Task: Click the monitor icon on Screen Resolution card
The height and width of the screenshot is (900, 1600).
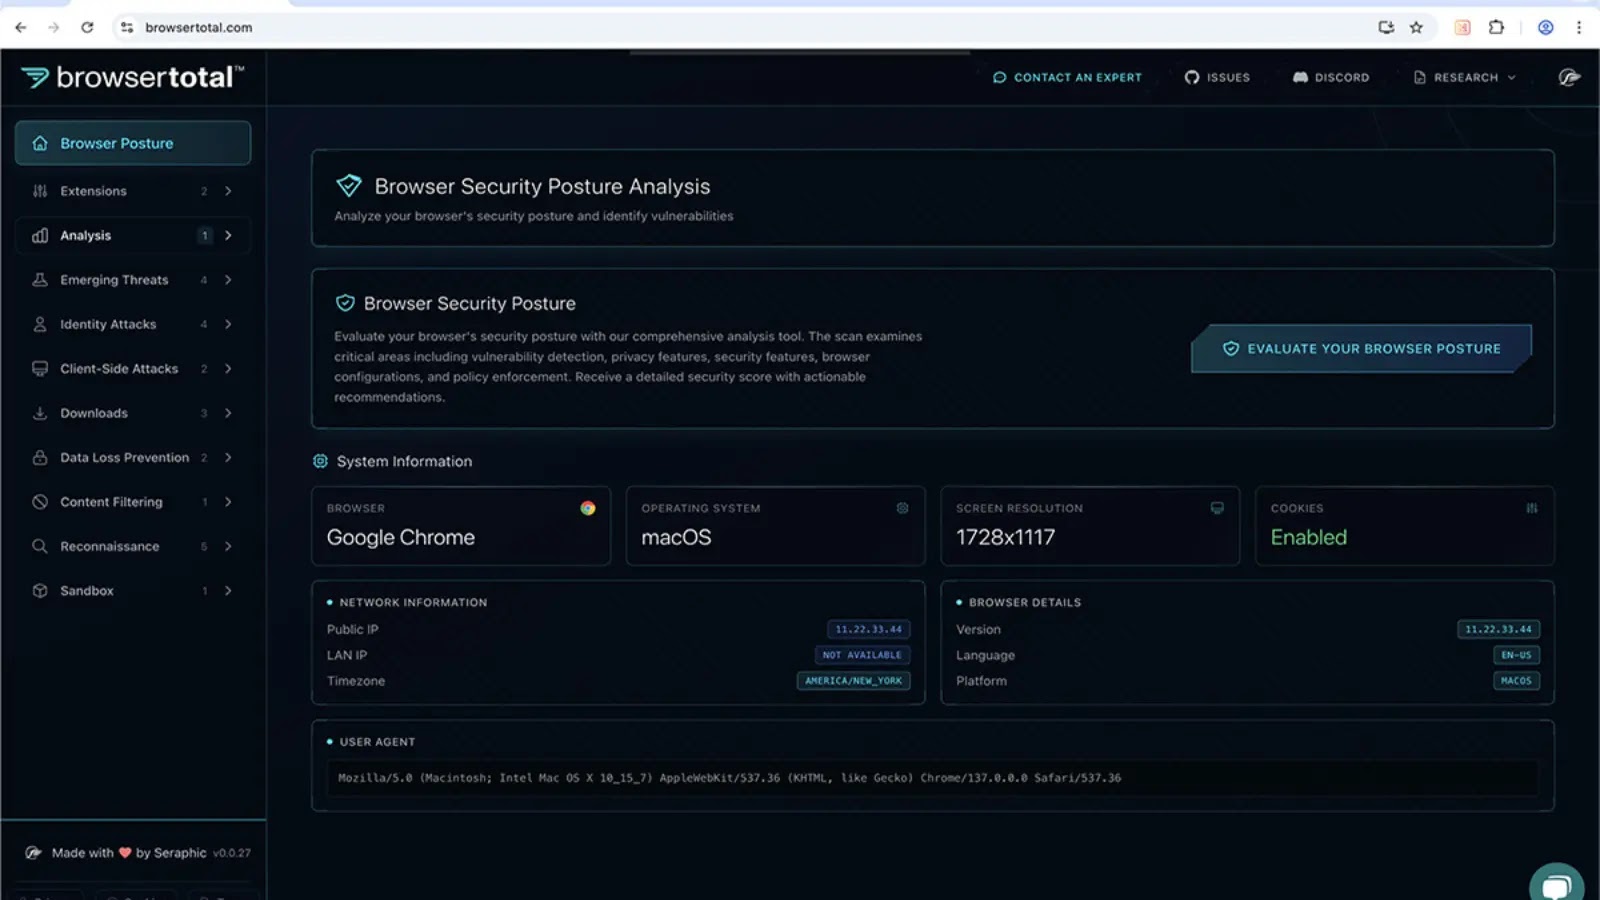Action: click(x=1216, y=508)
